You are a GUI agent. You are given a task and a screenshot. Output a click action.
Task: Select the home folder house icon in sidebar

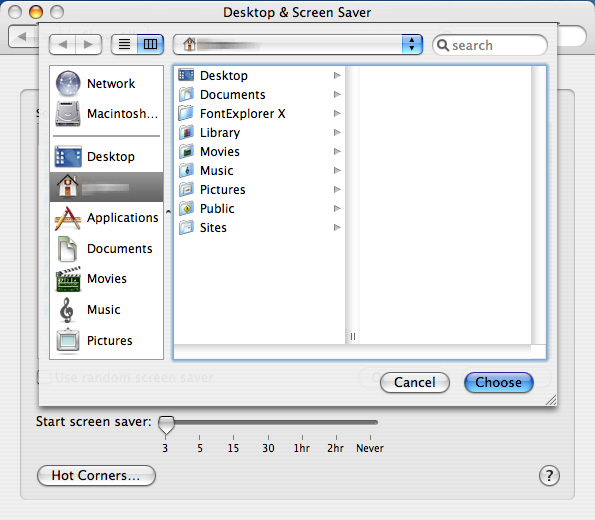click(68, 186)
